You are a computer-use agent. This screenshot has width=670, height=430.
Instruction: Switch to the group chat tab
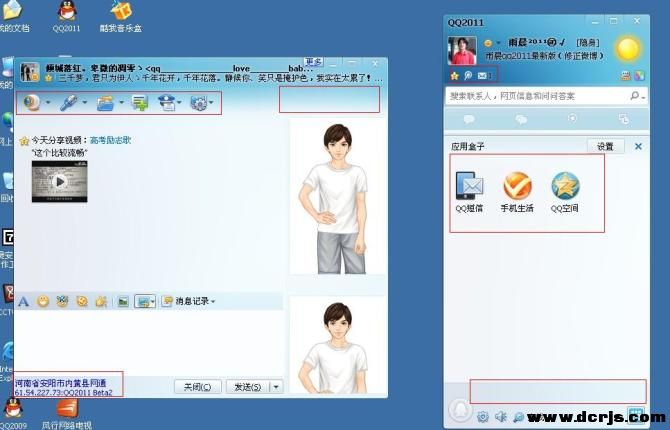[x=521, y=119]
